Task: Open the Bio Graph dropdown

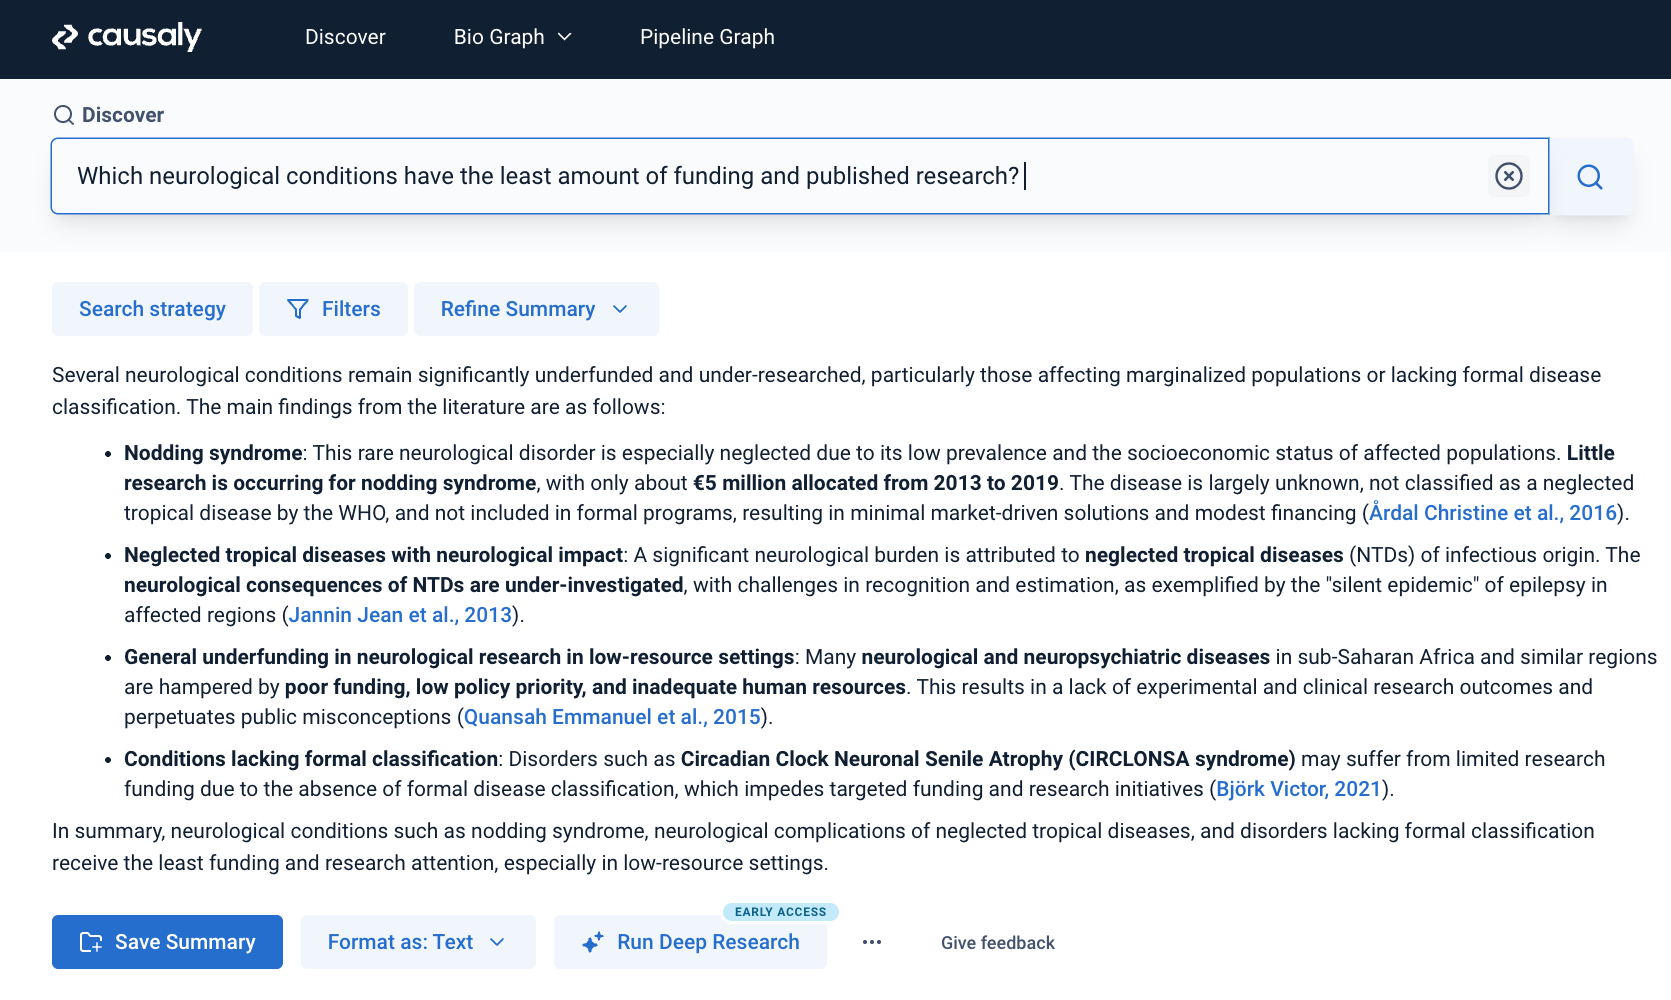Action: pyautogui.click(x=512, y=37)
